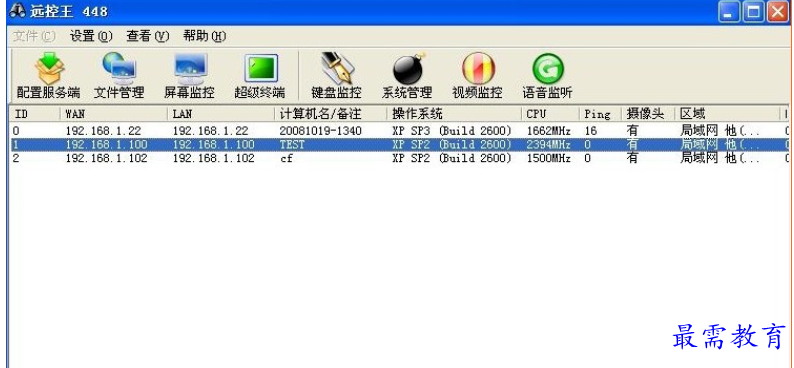Start 视频监控 video monitoring
This screenshot has width=794, height=368.
478,76
